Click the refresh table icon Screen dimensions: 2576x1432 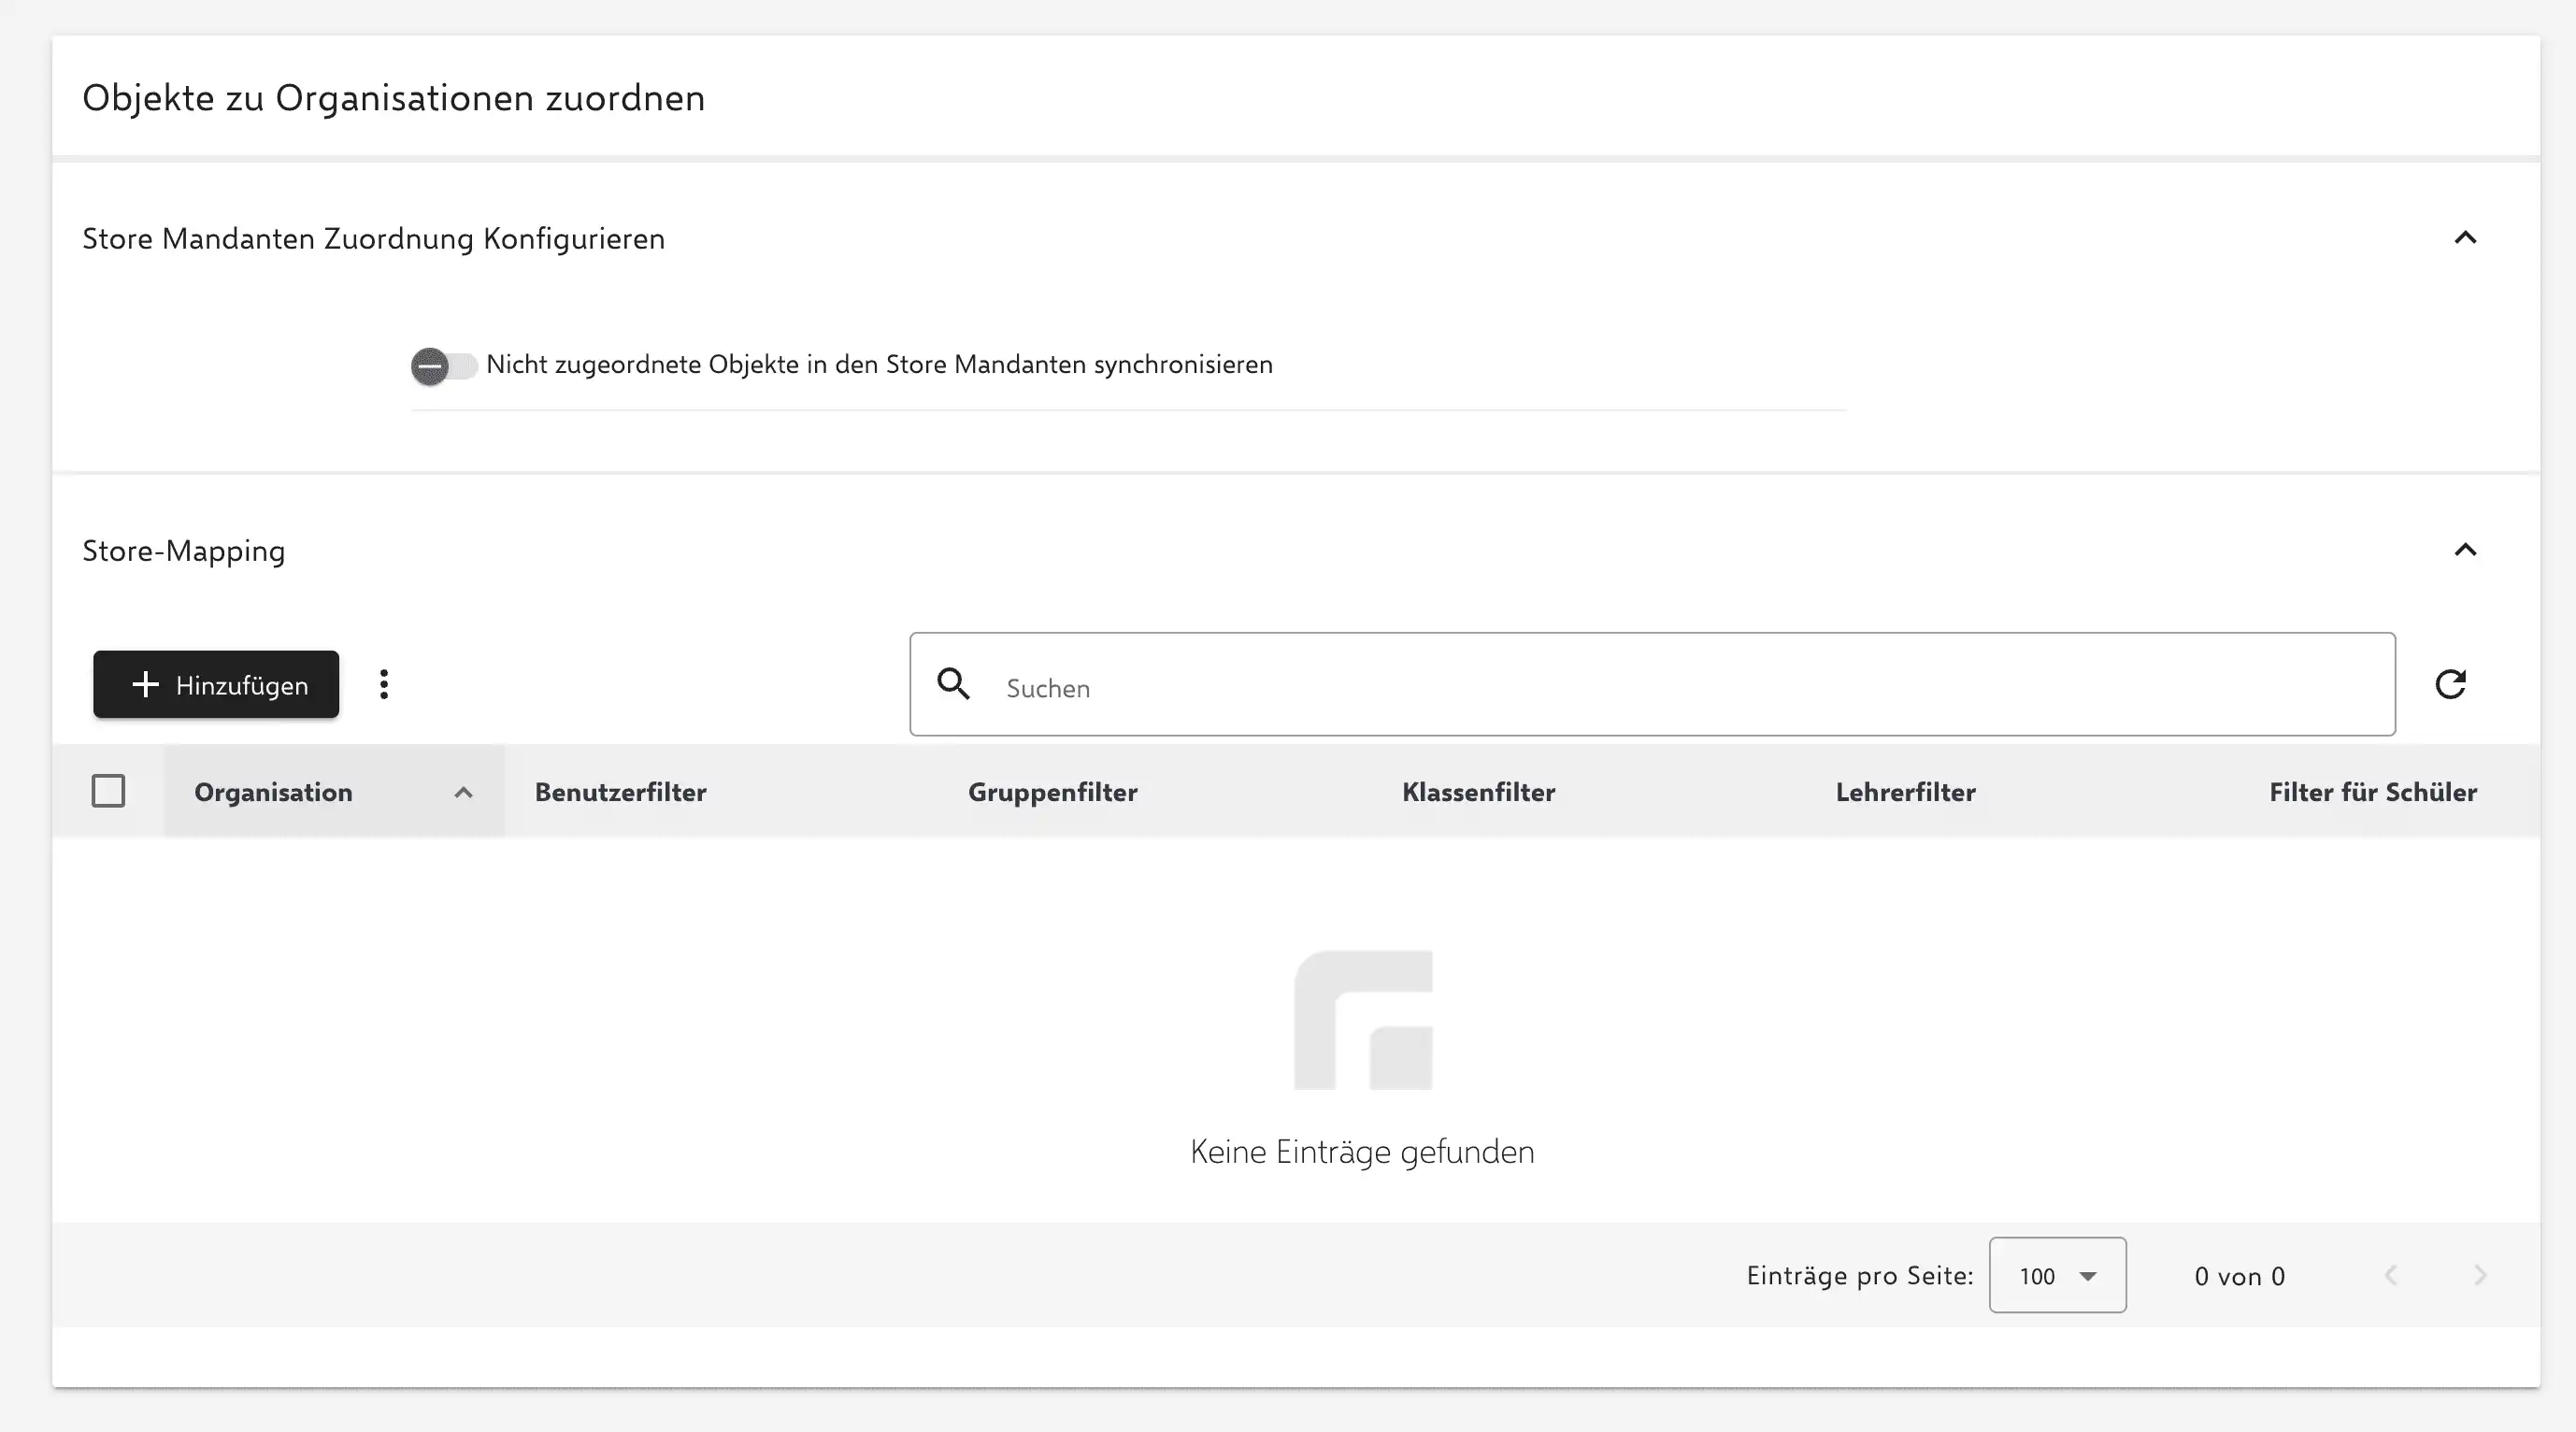(2450, 684)
